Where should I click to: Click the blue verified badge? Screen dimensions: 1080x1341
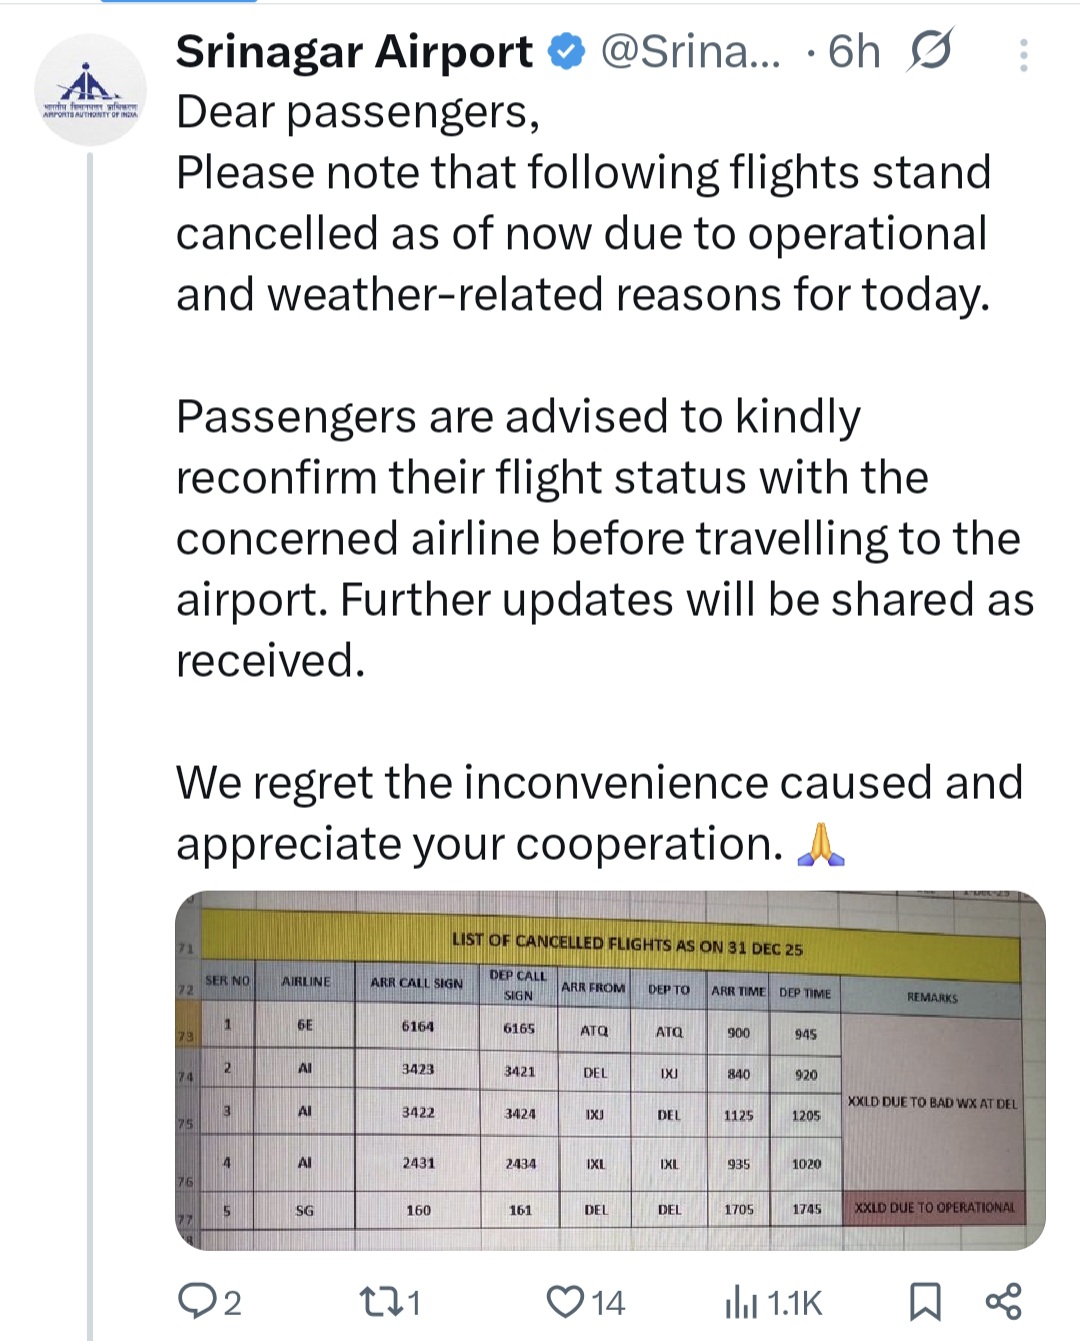[x=567, y=52]
